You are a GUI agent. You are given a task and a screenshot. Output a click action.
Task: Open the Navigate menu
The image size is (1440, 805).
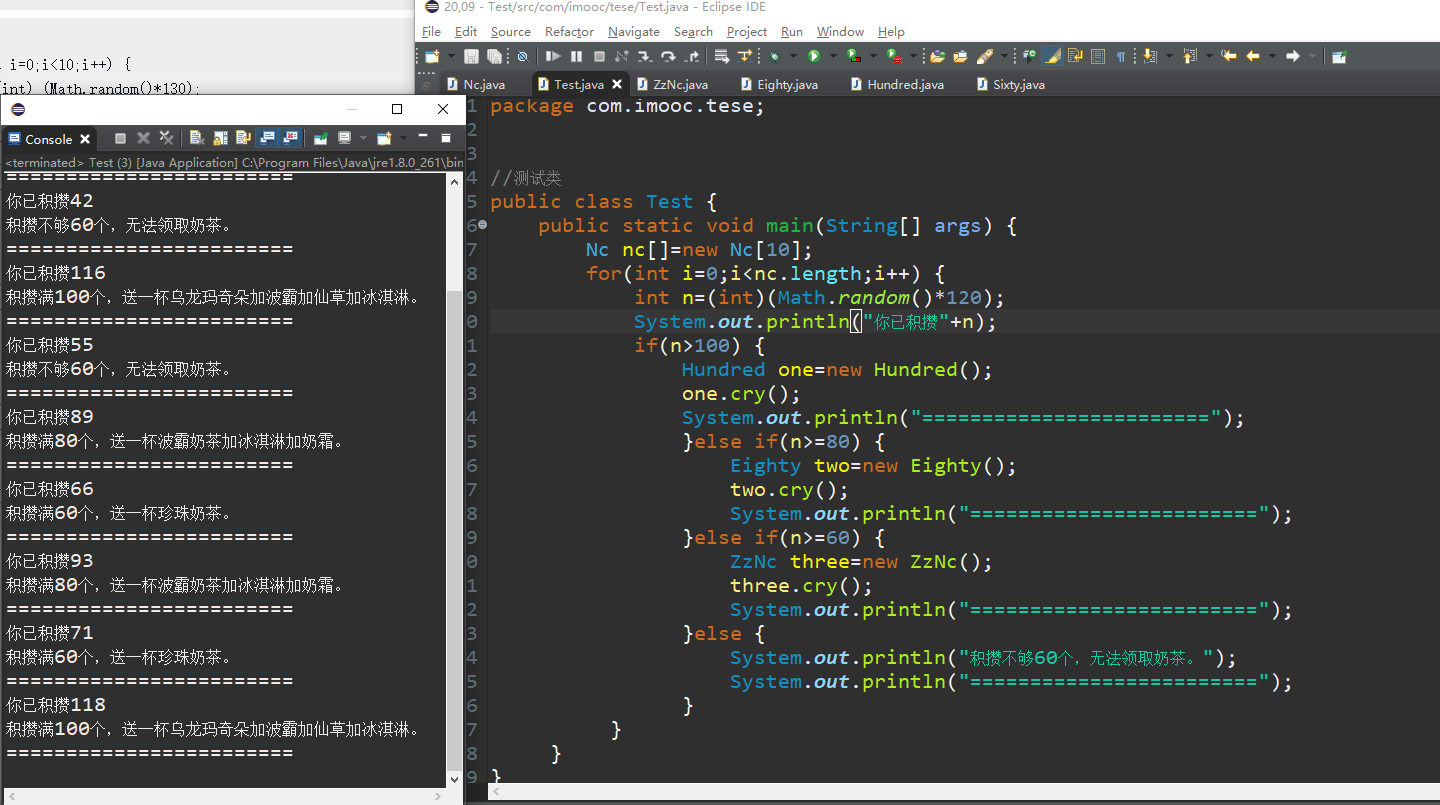point(633,32)
